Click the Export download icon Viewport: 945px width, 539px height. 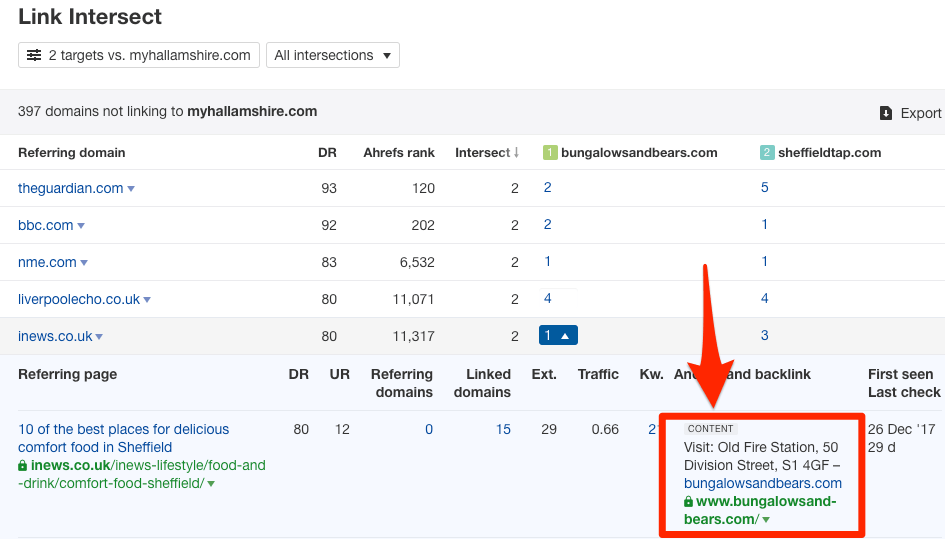885,113
